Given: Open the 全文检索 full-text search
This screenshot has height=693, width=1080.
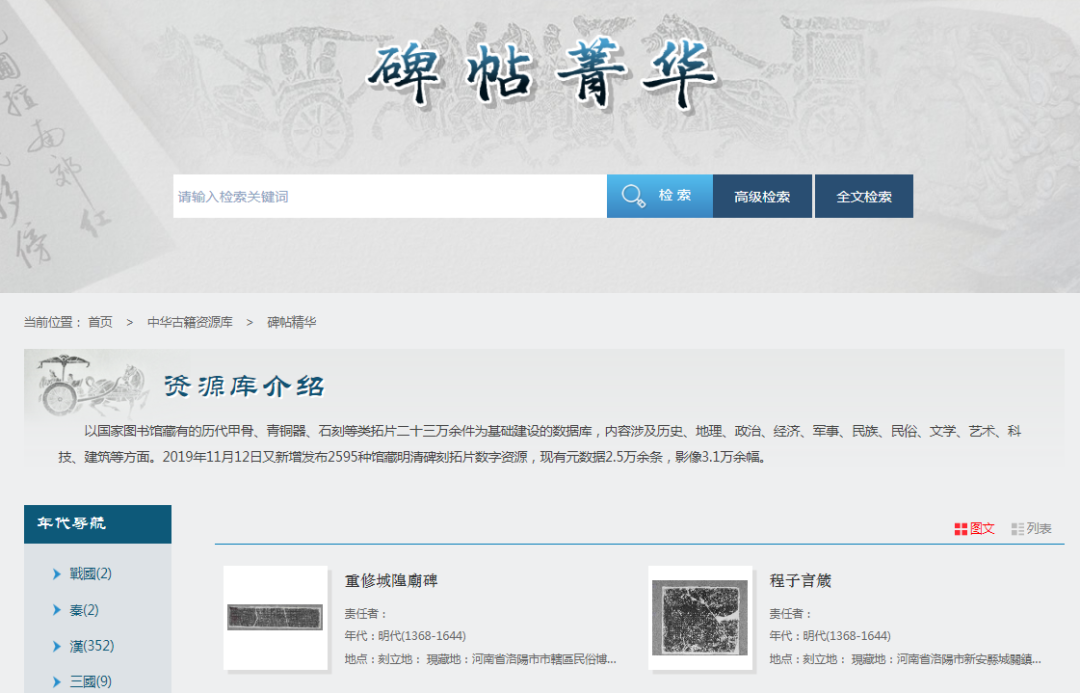Looking at the screenshot, I should click(864, 197).
